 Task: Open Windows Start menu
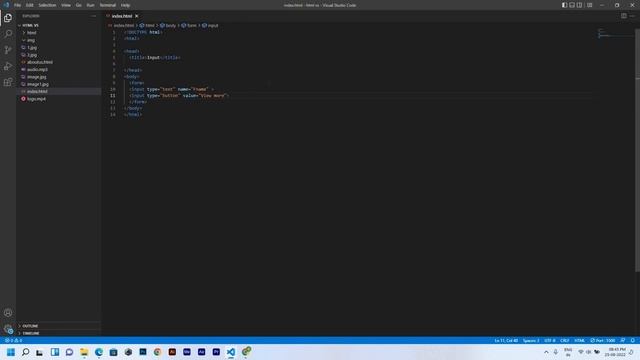click(x=11, y=352)
